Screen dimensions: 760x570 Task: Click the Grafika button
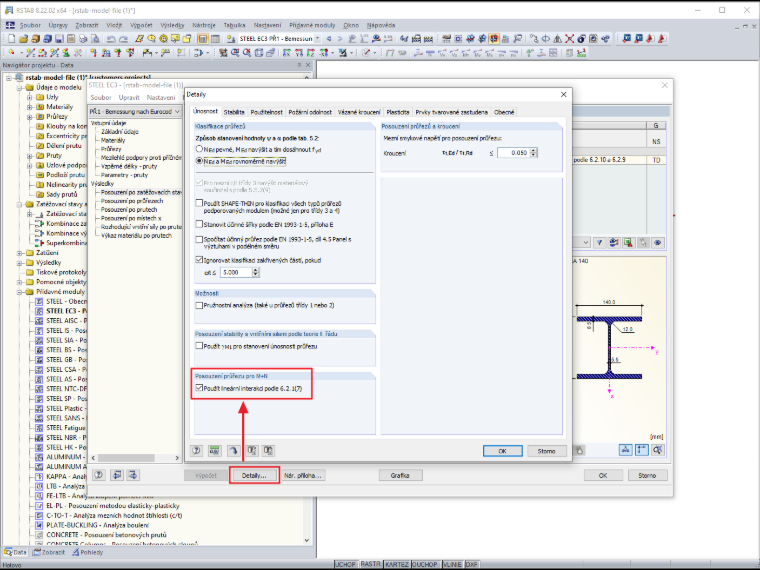pyautogui.click(x=400, y=475)
